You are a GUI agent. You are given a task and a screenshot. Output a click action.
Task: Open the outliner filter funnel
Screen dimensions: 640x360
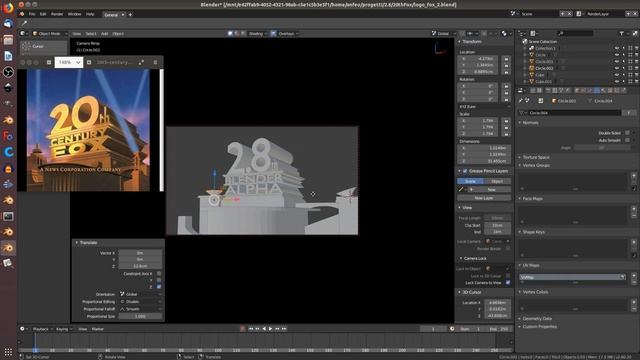pos(621,33)
